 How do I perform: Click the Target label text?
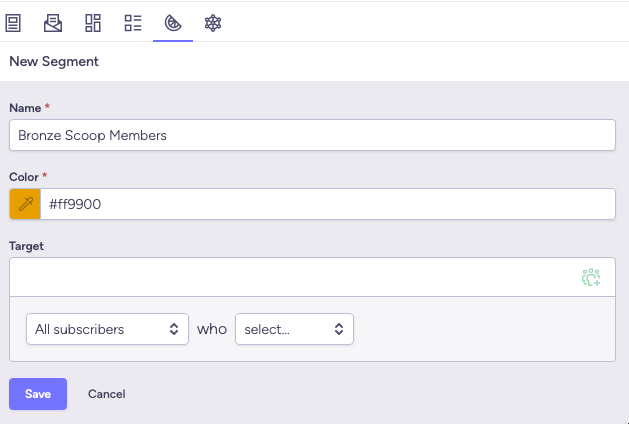click(27, 245)
